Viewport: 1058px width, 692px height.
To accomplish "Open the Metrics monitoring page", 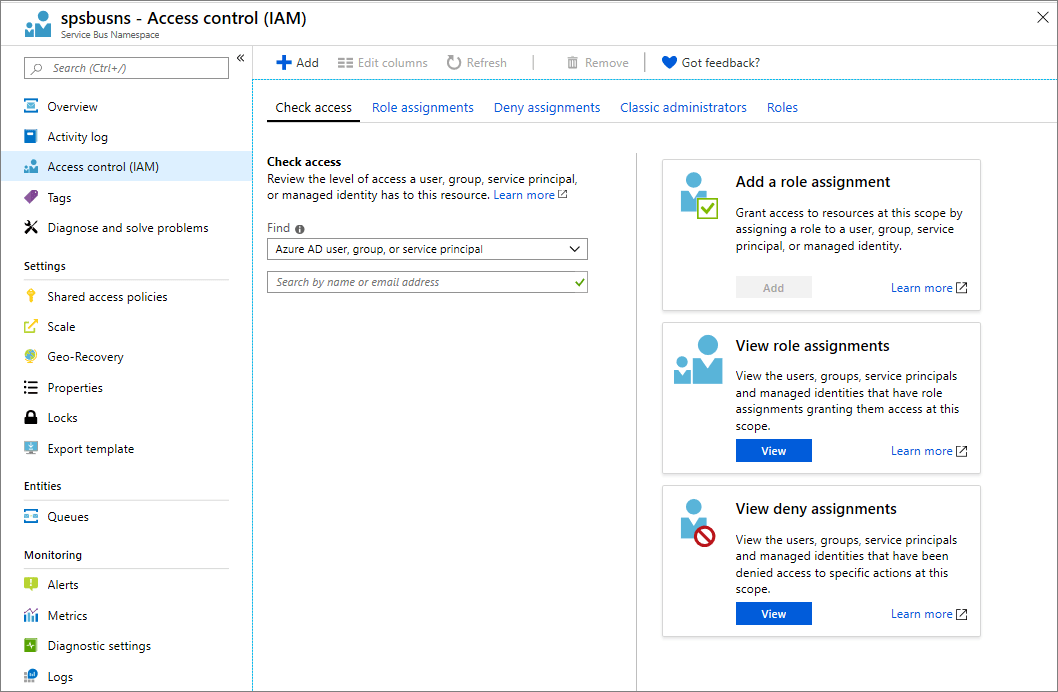I will [x=64, y=615].
